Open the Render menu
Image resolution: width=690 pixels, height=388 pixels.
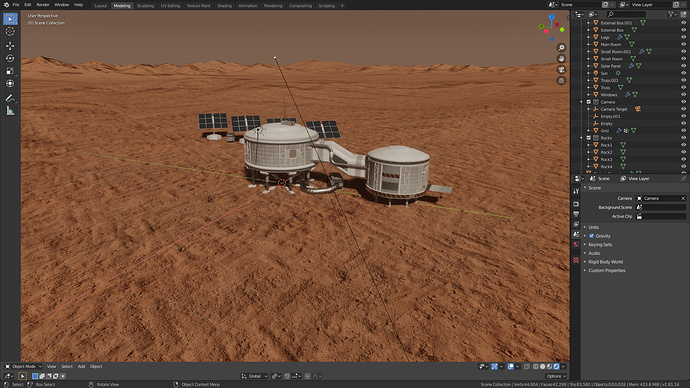point(43,5)
